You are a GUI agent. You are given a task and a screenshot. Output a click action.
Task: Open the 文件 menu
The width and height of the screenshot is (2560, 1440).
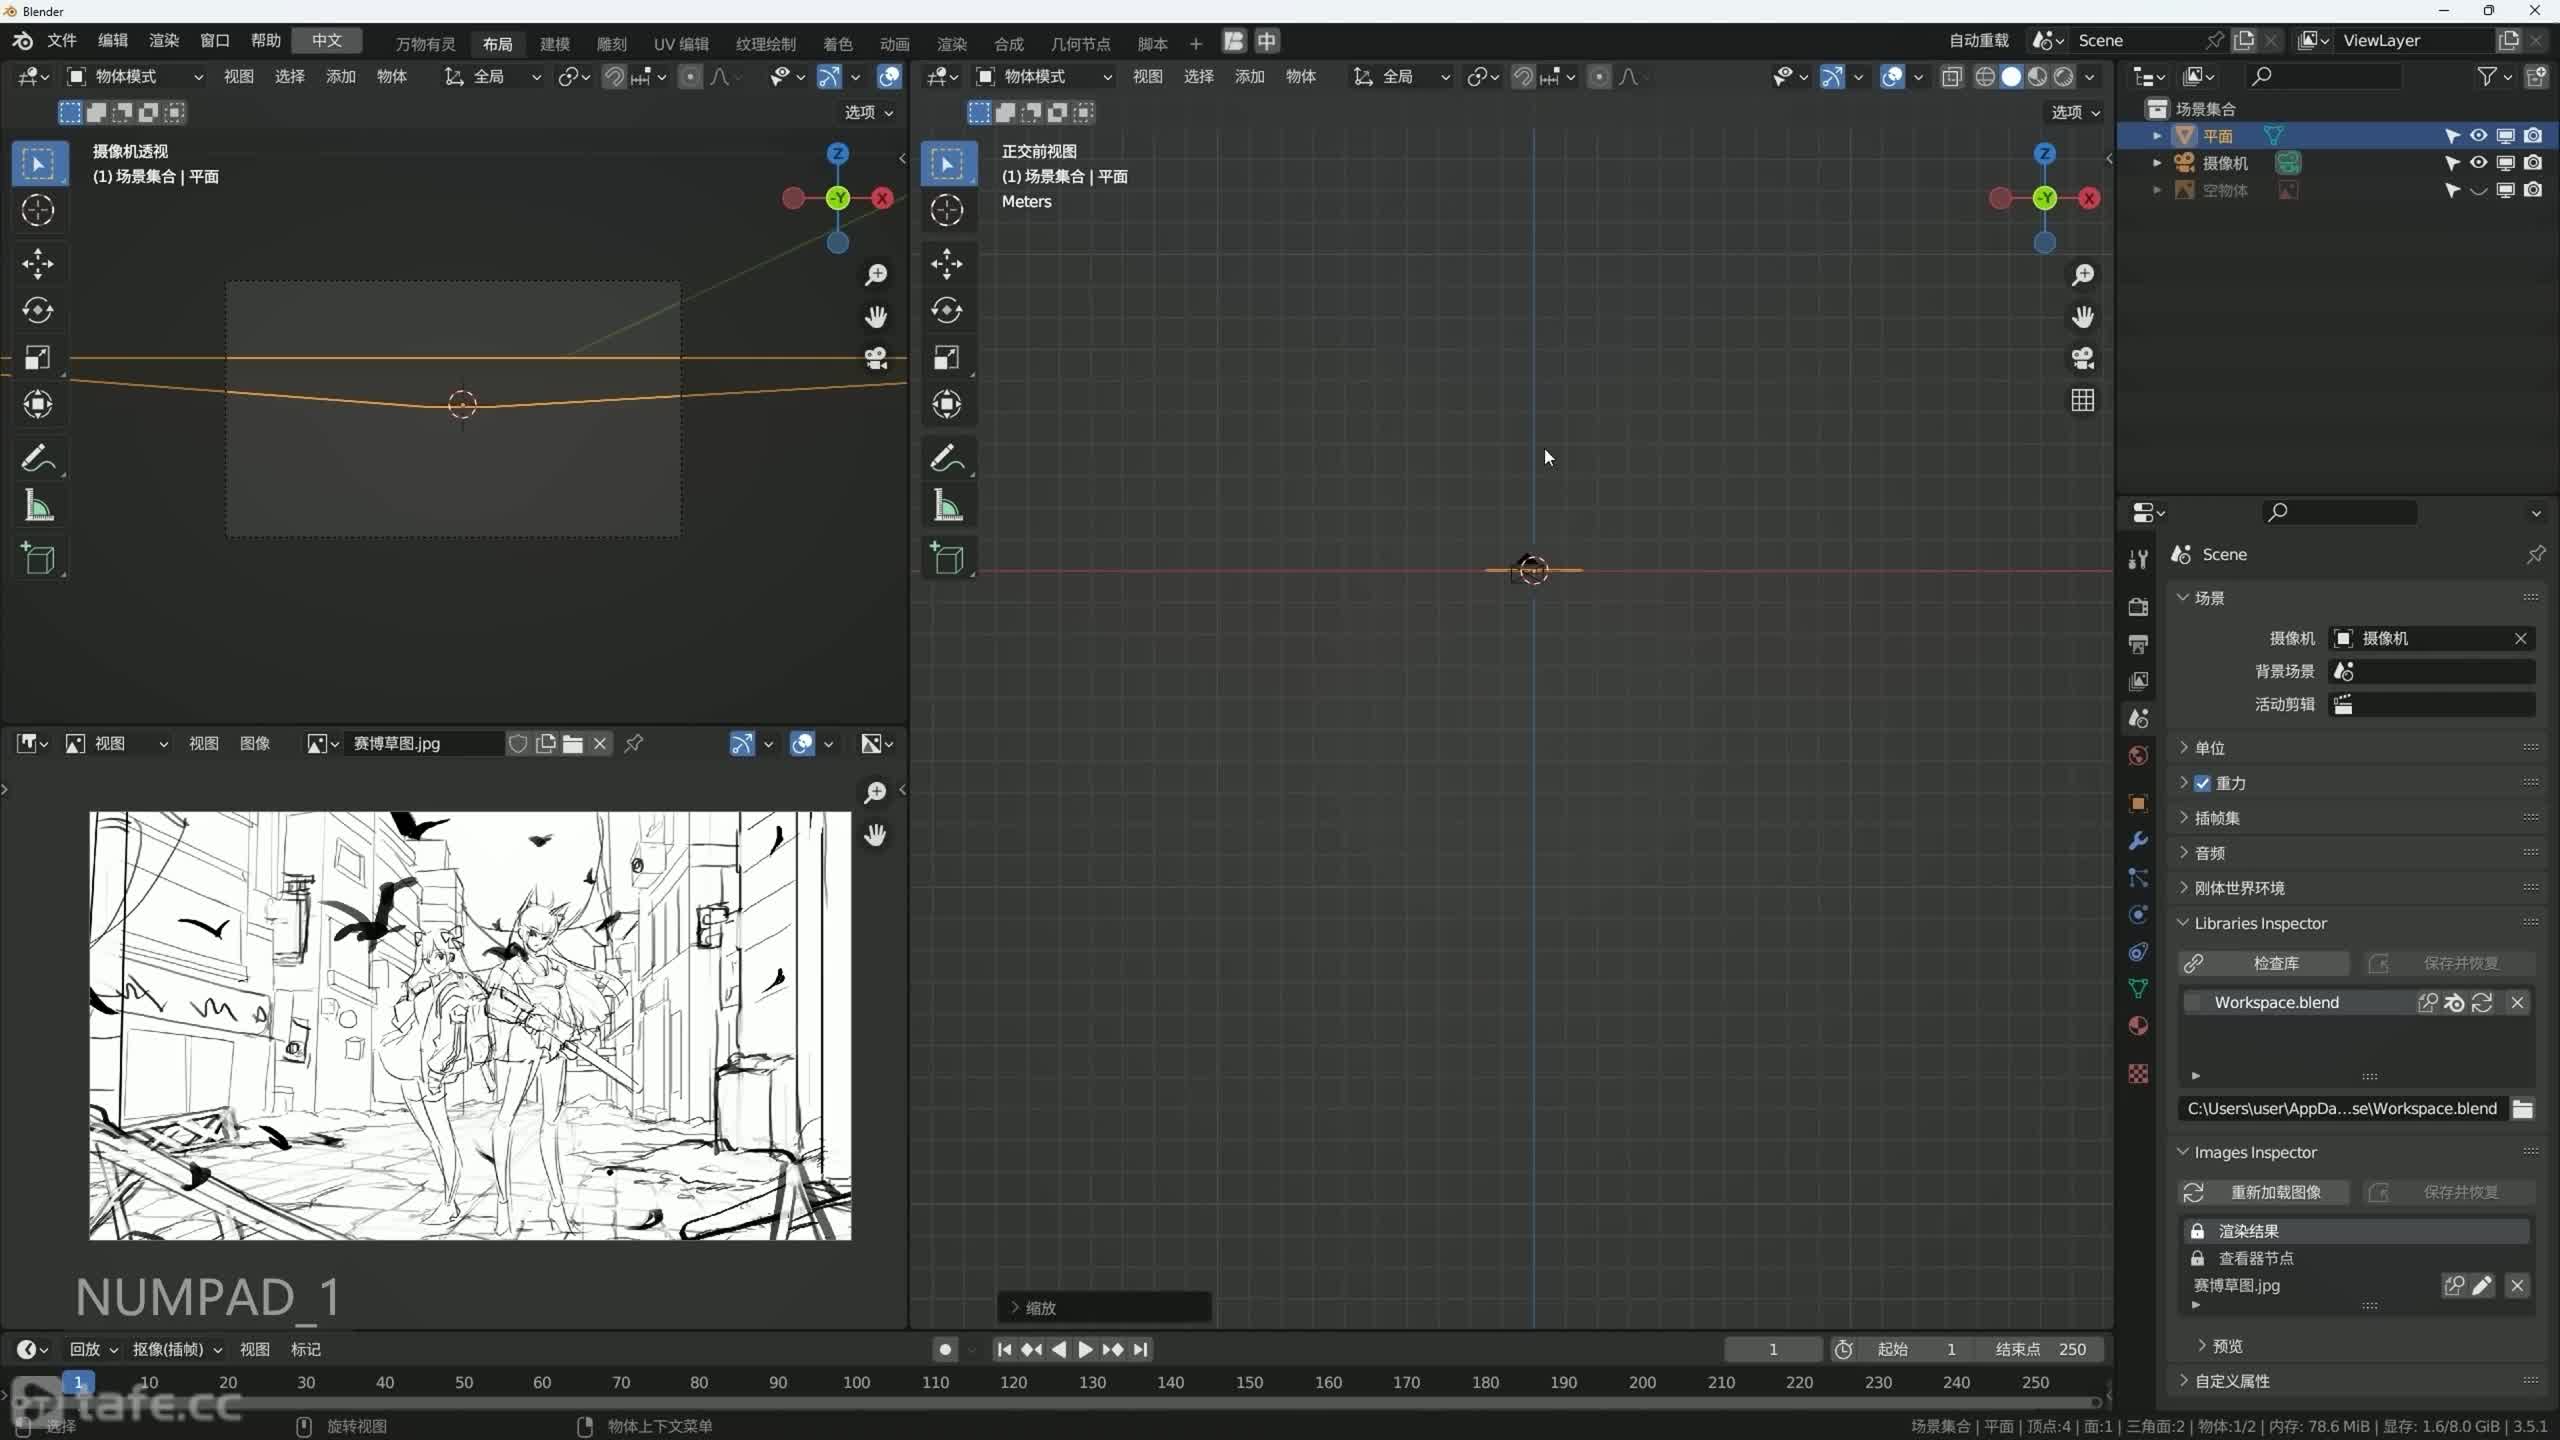[62, 41]
